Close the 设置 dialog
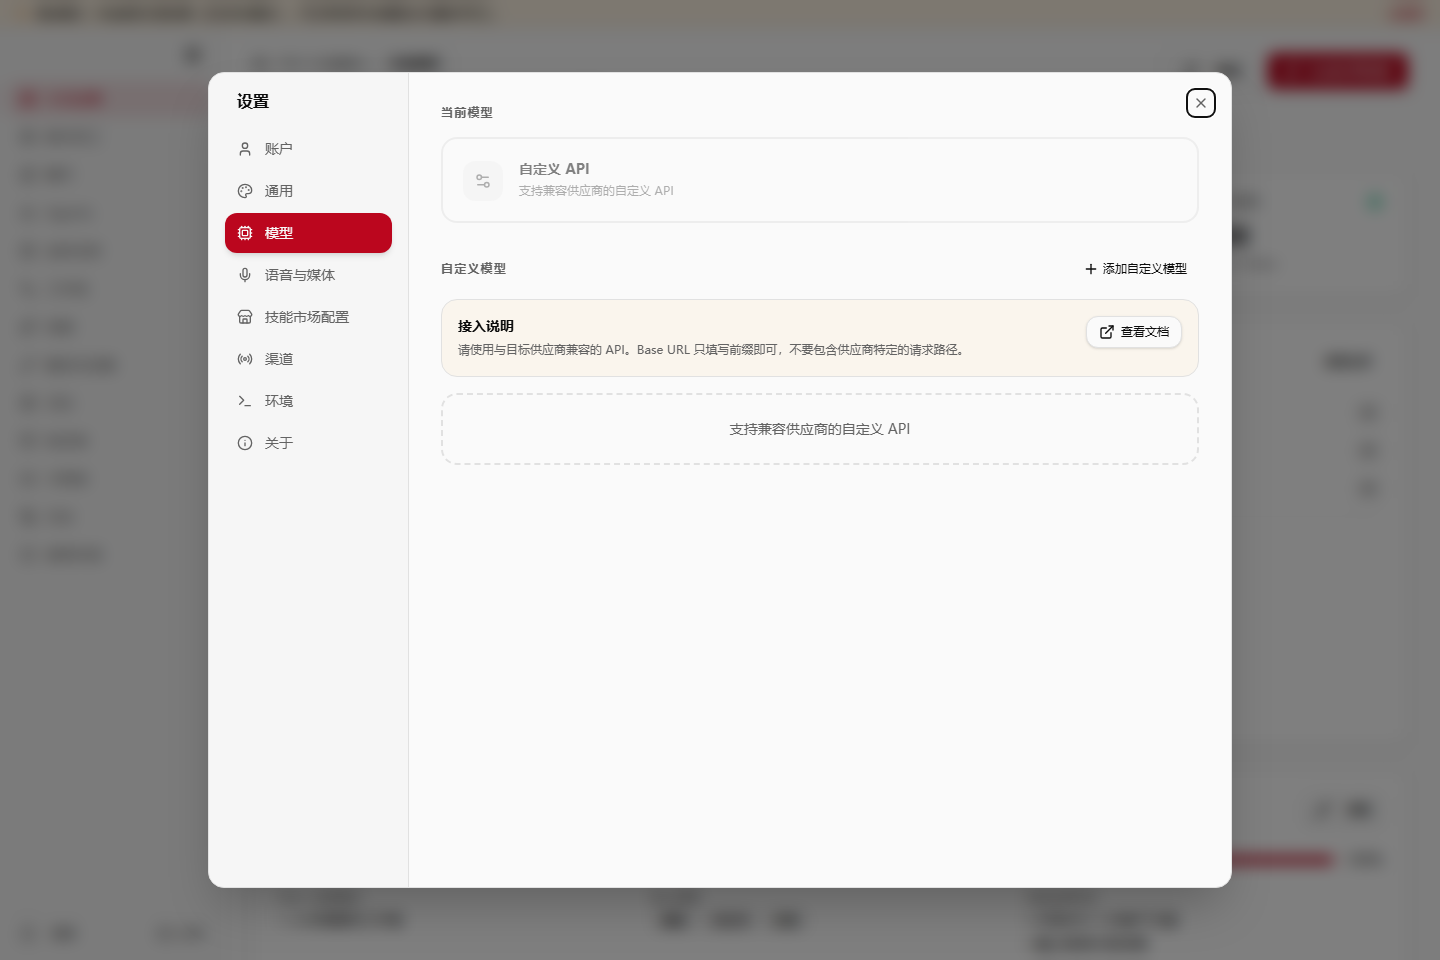This screenshot has height=960, width=1440. [1201, 103]
